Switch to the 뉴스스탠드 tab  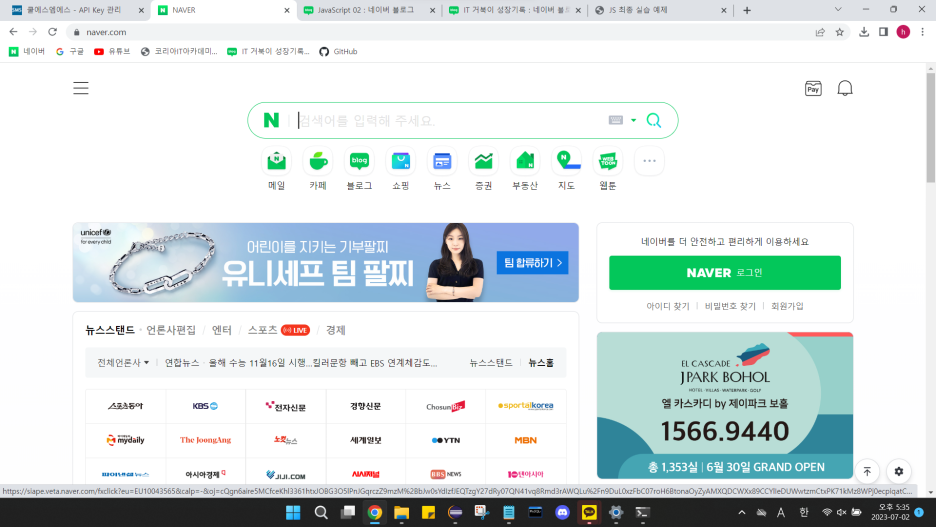[x=110, y=330]
